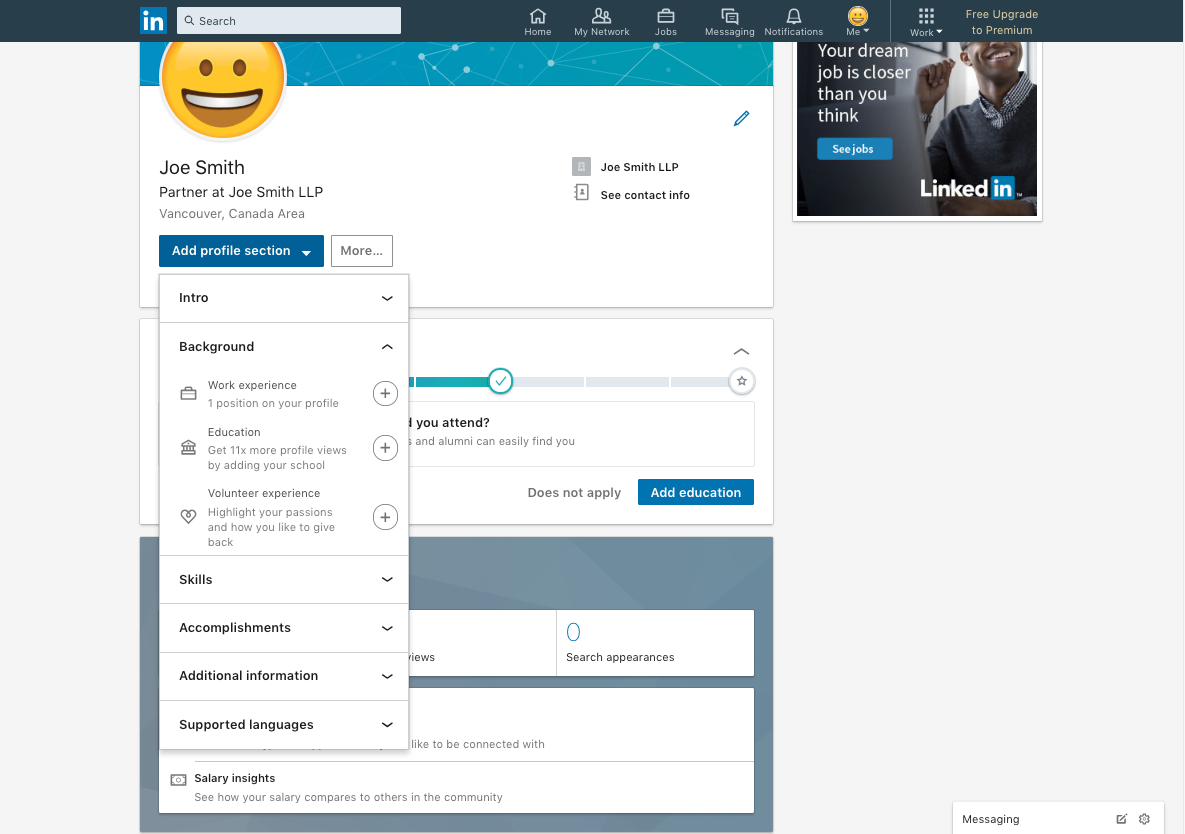Click in the Search field
This screenshot has height=834, width=1185.
(289, 20)
